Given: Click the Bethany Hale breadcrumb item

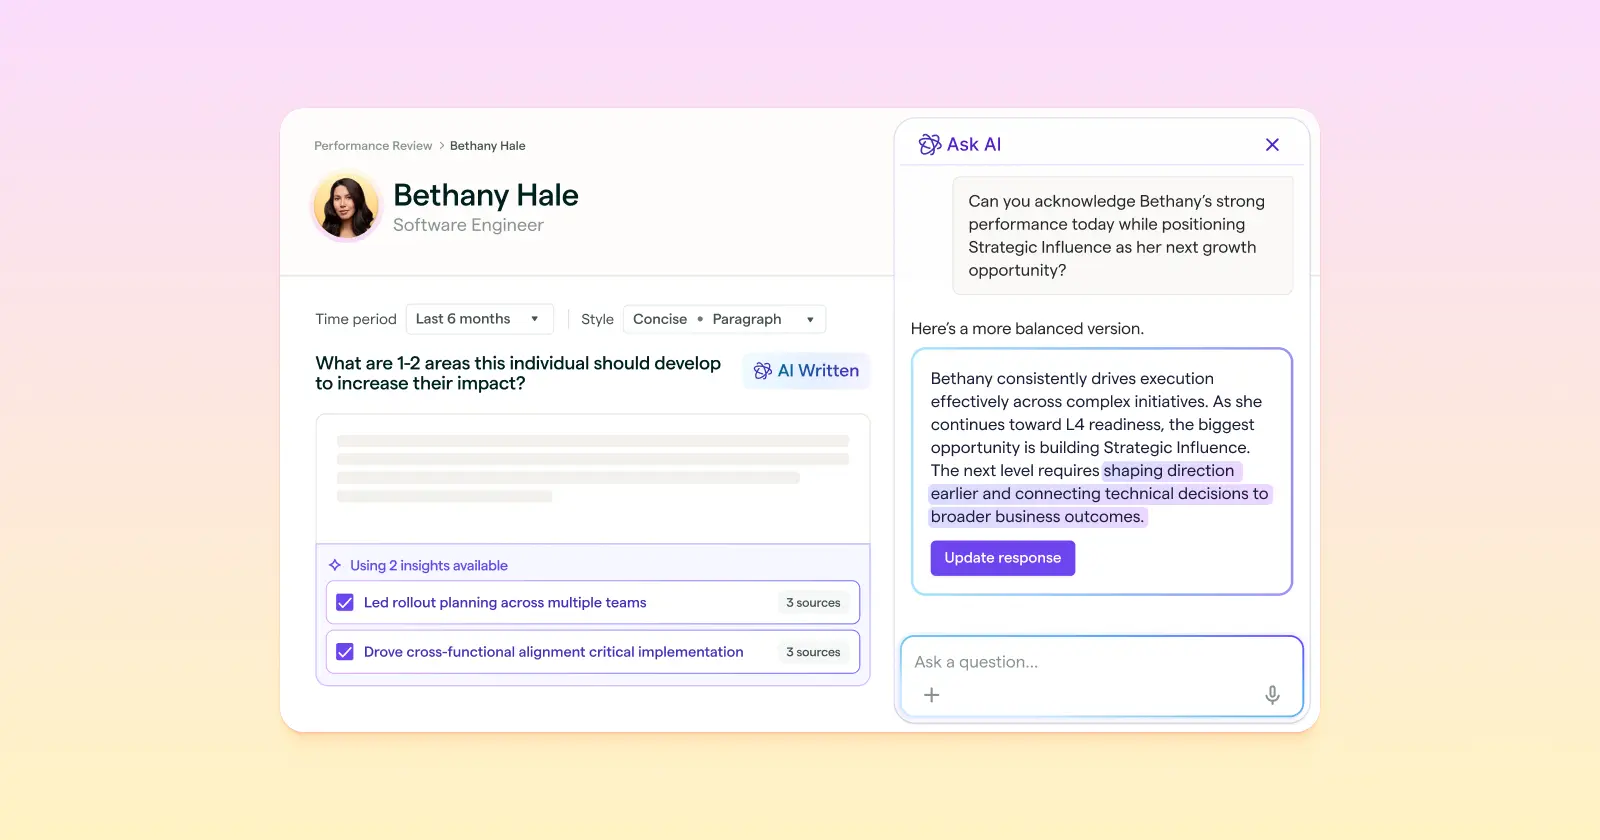Looking at the screenshot, I should click(x=488, y=146).
